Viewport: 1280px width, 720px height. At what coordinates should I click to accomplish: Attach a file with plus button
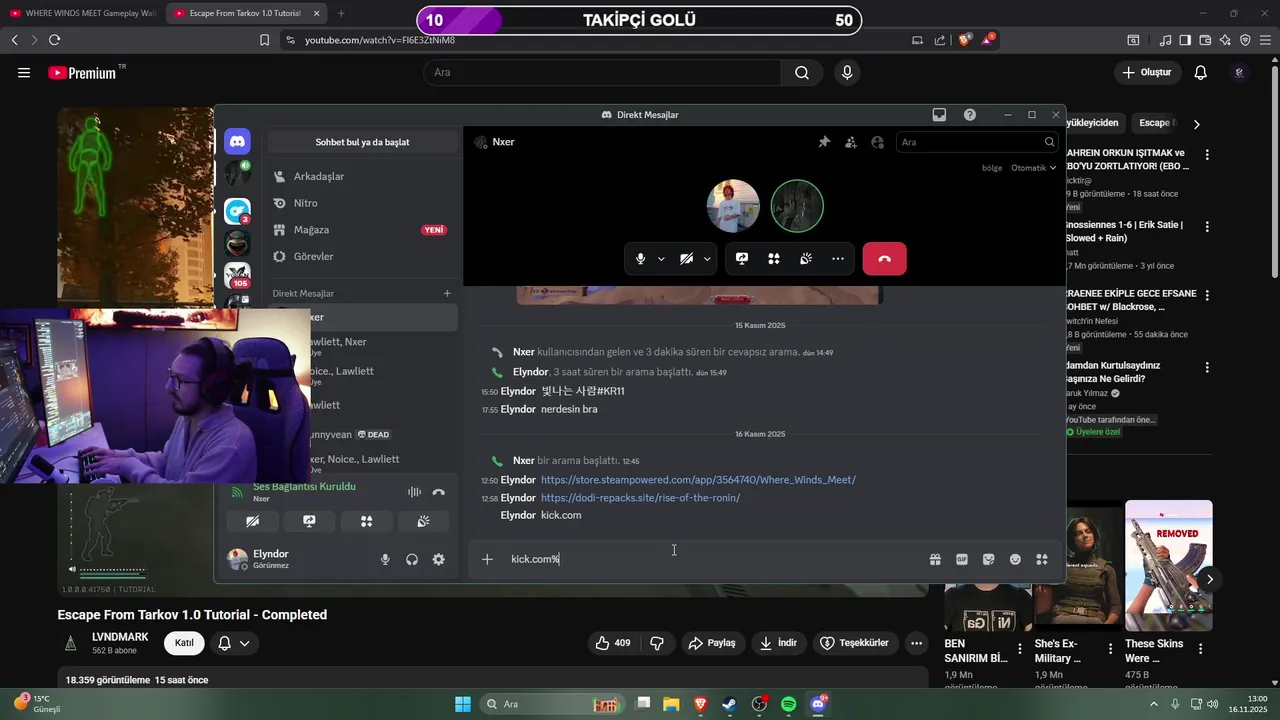487,560
